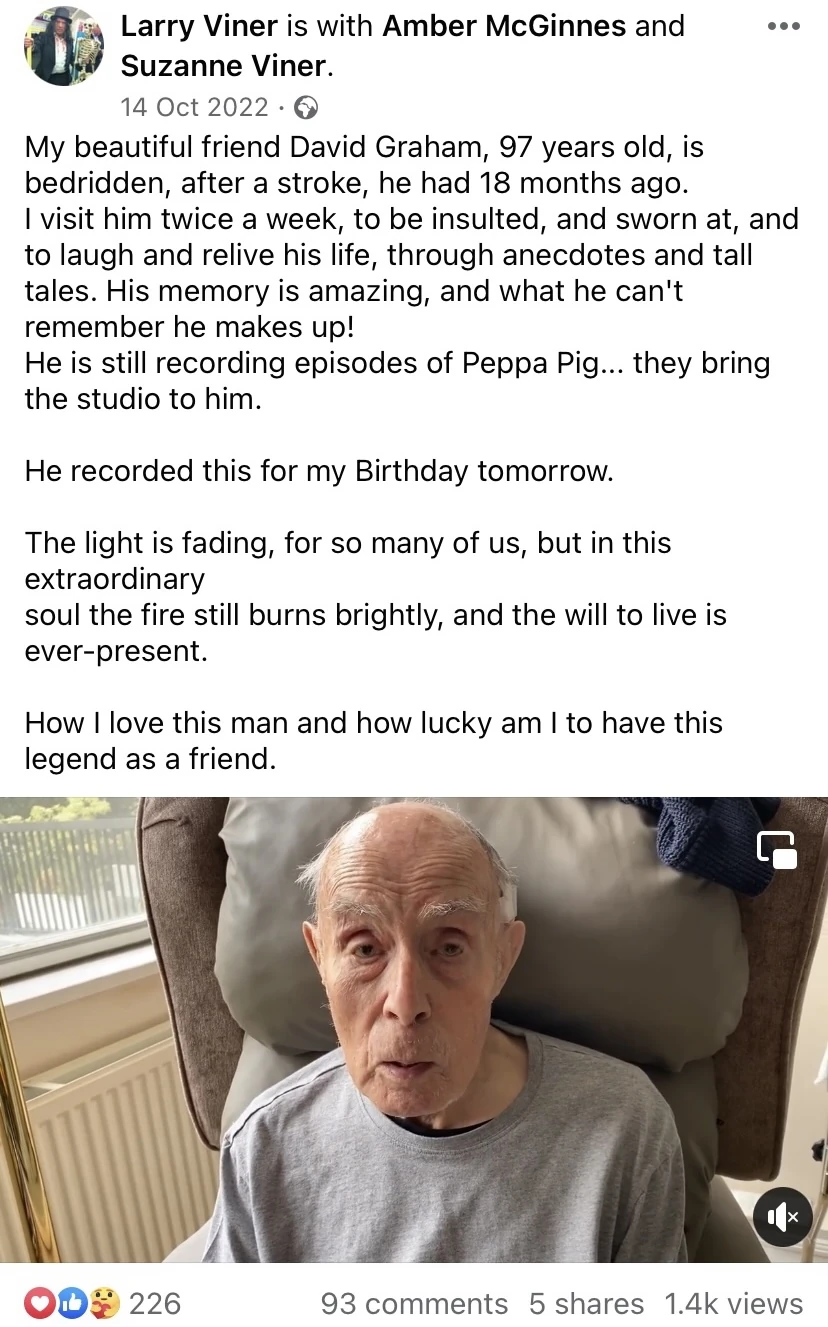Open the 93 comments list
Image resolution: width=828 pixels, height=1327 pixels.
point(414,1303)
